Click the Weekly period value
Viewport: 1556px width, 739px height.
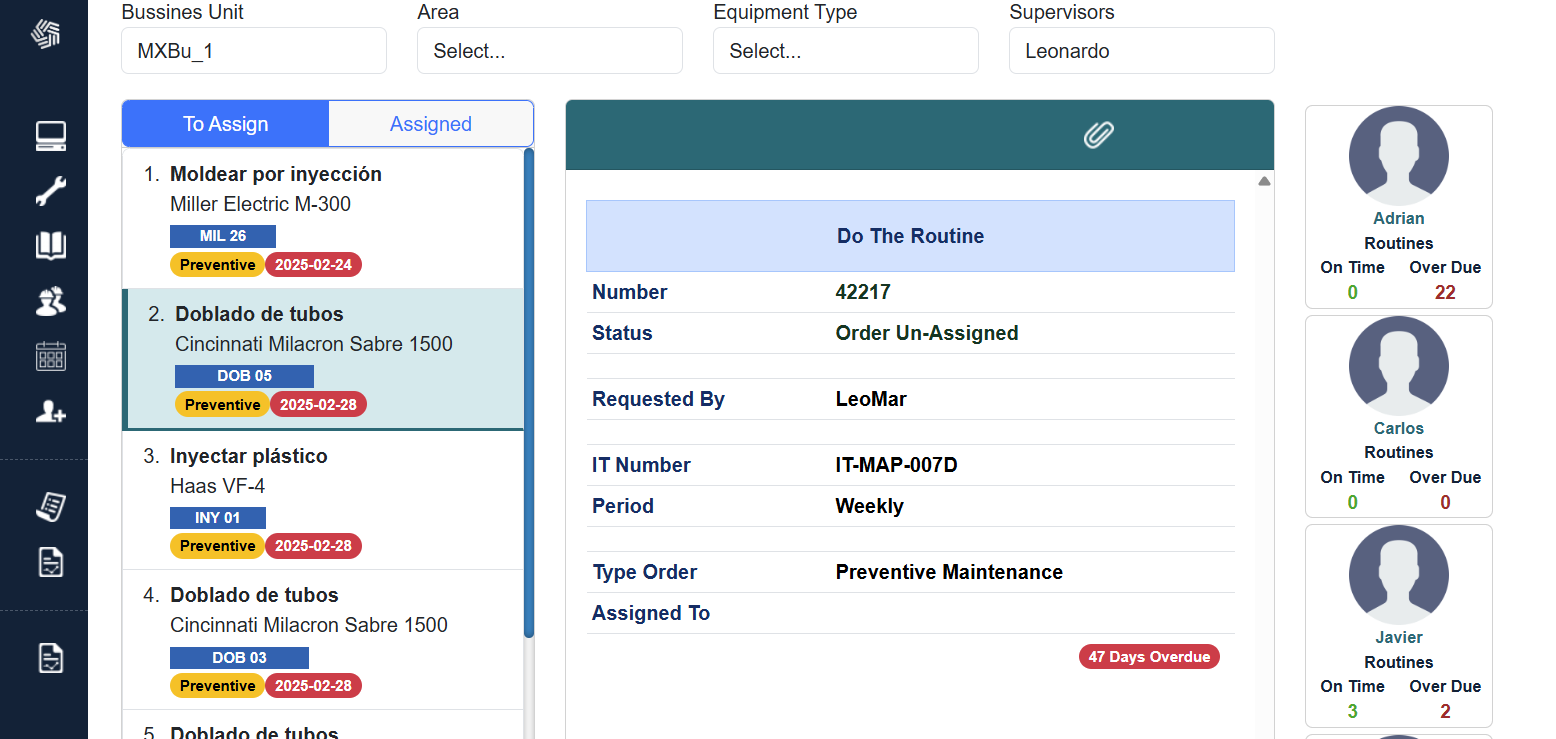click(x=869, y=506)
